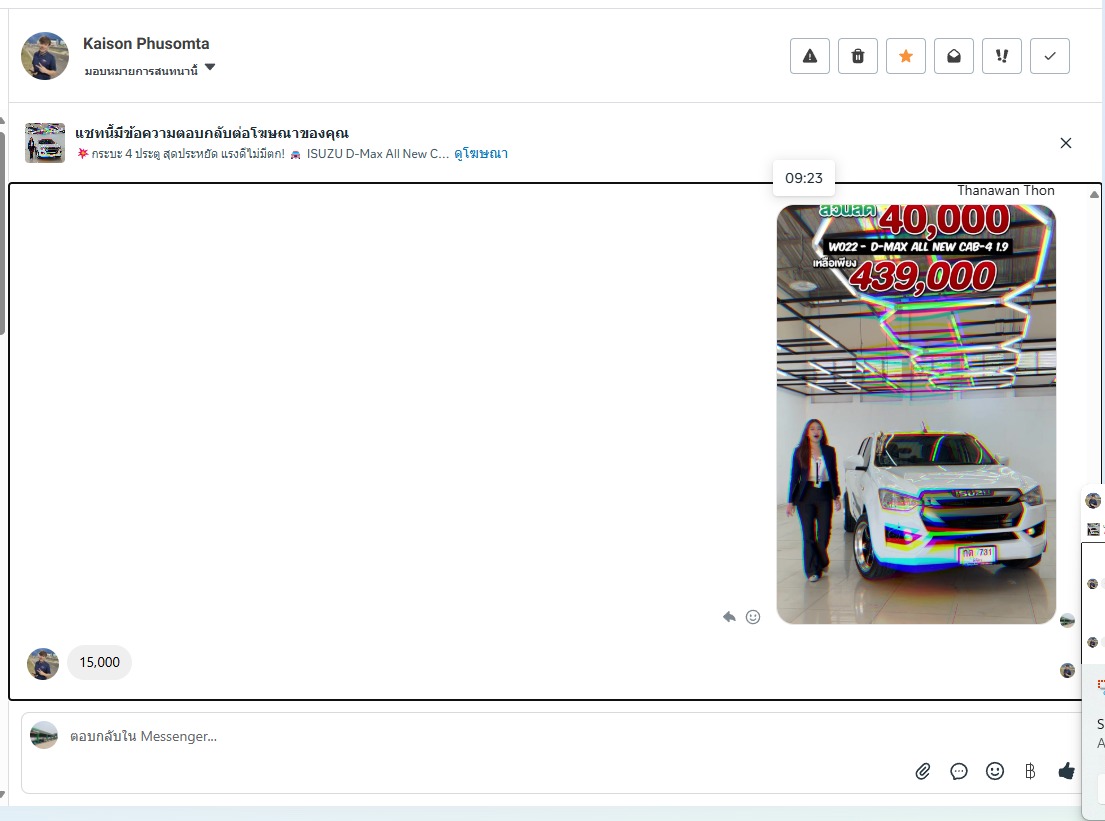
Task: Mark conversation unread with envelope icon
Action: [953, 56]
